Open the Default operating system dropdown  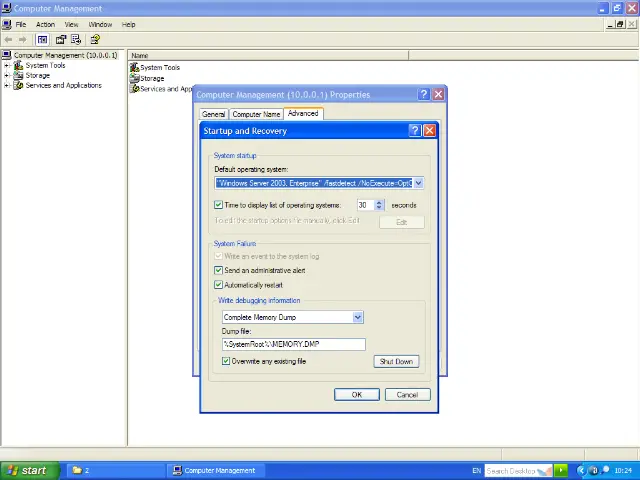(x=418, y=183)
